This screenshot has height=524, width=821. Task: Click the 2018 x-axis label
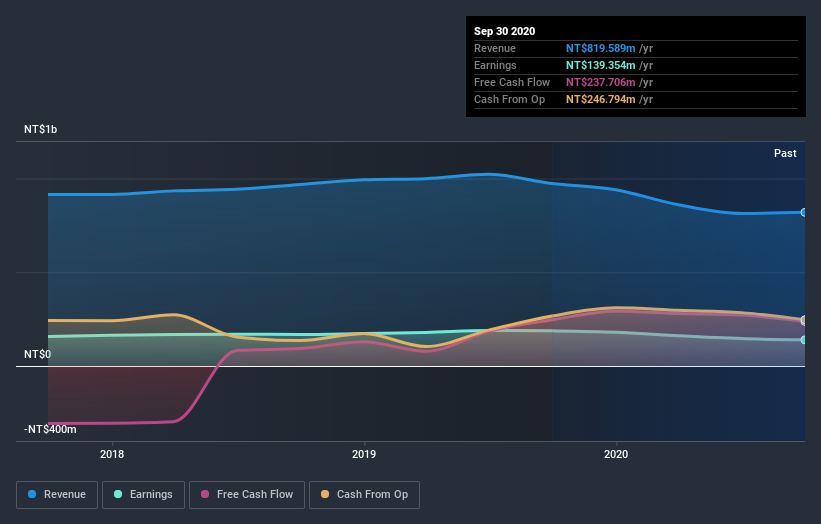pyautogui.click(x=112, y=454)
